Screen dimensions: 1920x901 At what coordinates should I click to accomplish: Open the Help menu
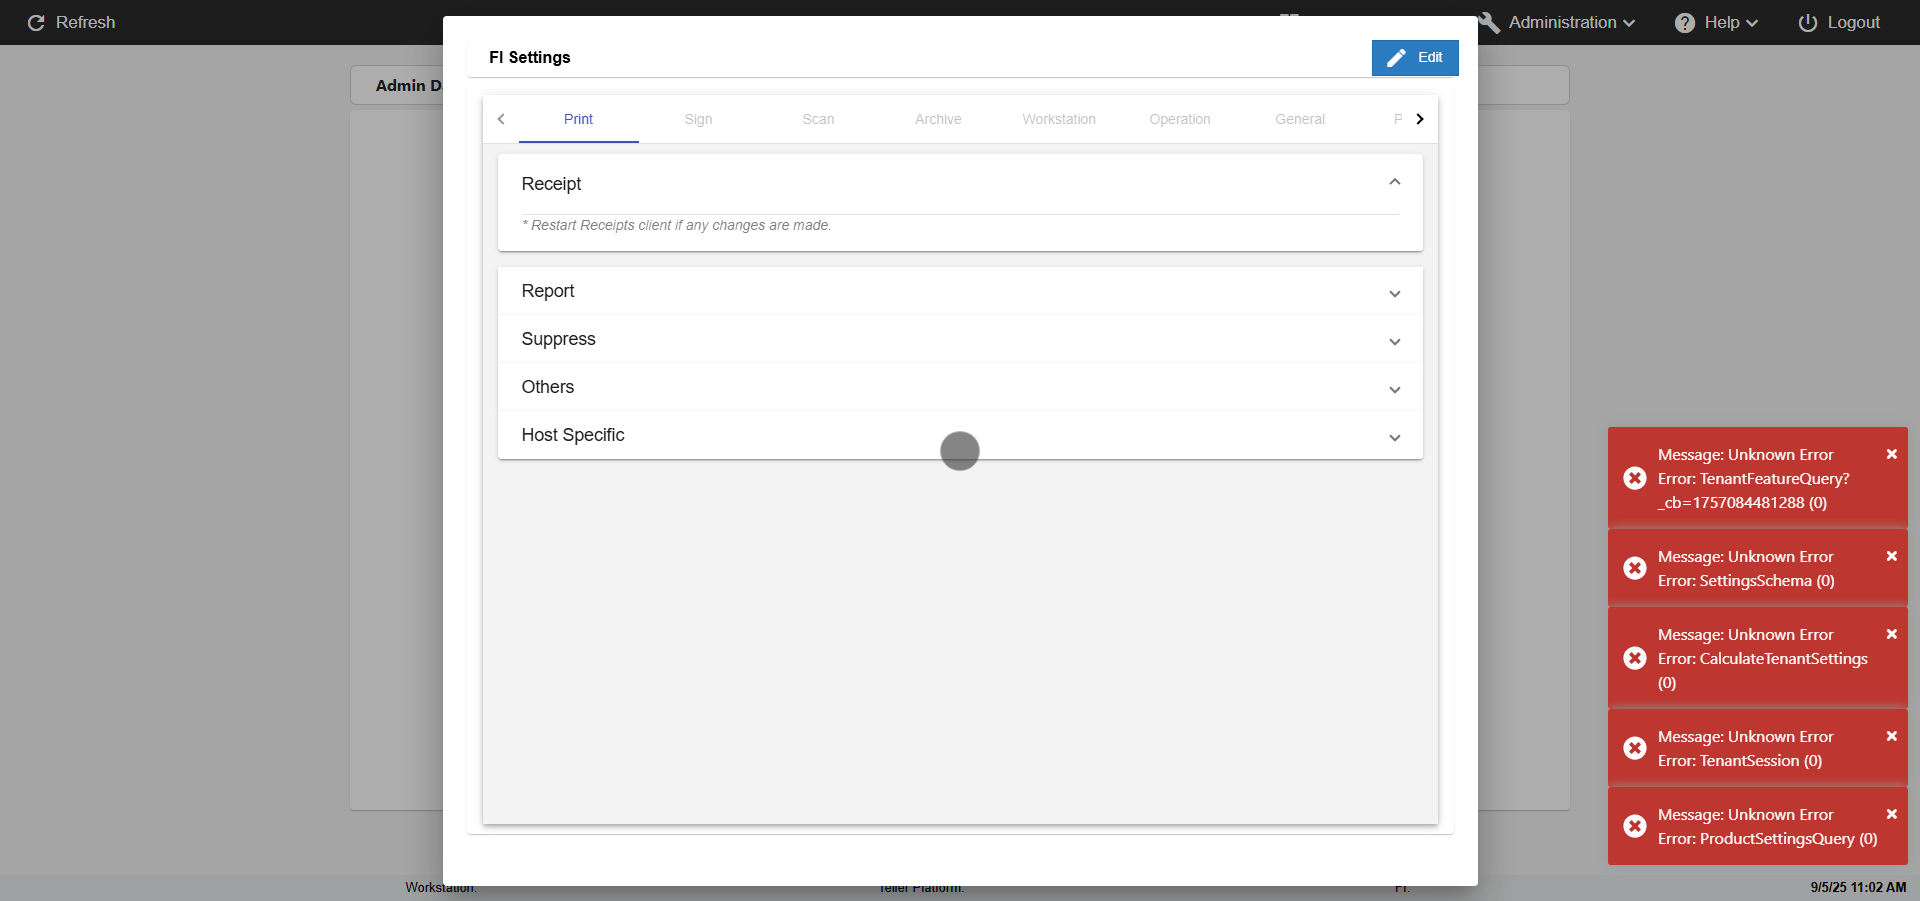tap(1716, 22)
